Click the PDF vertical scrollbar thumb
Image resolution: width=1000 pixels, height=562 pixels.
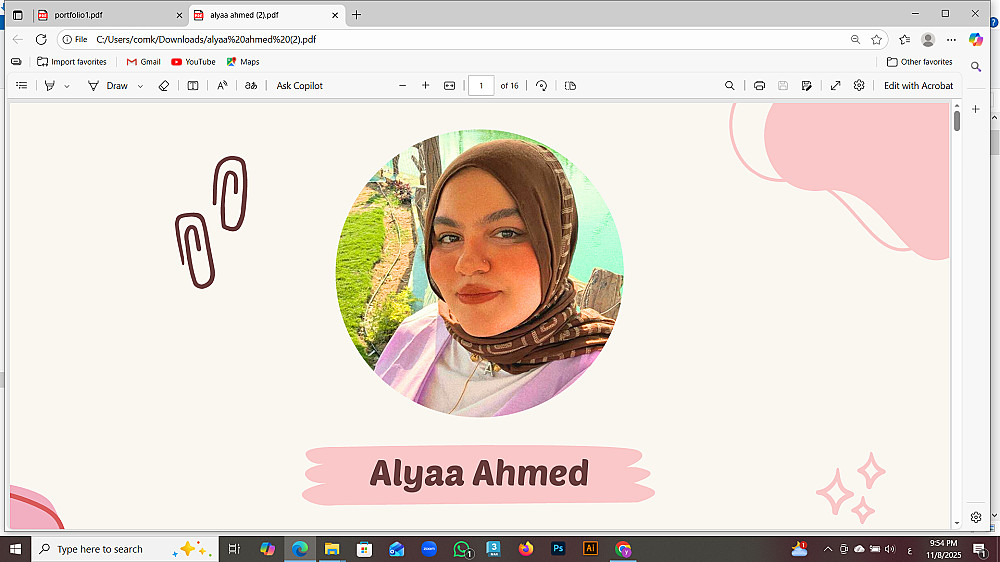coord(957,121)
